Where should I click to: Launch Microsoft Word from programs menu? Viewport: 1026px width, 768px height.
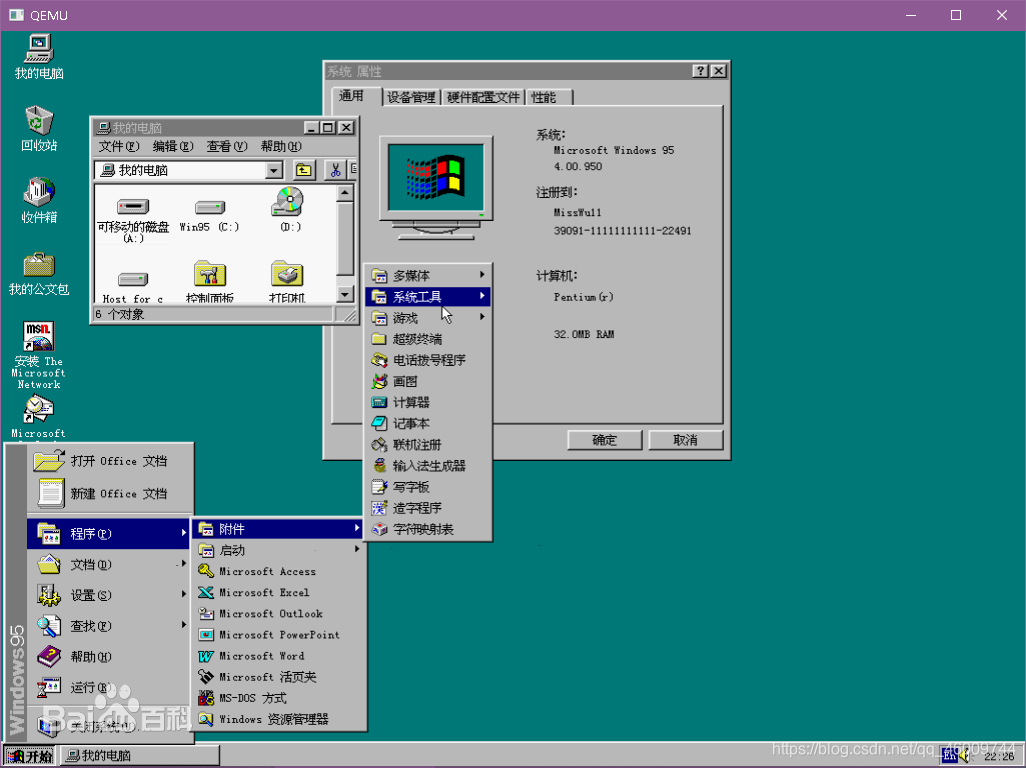click(279, 655)
